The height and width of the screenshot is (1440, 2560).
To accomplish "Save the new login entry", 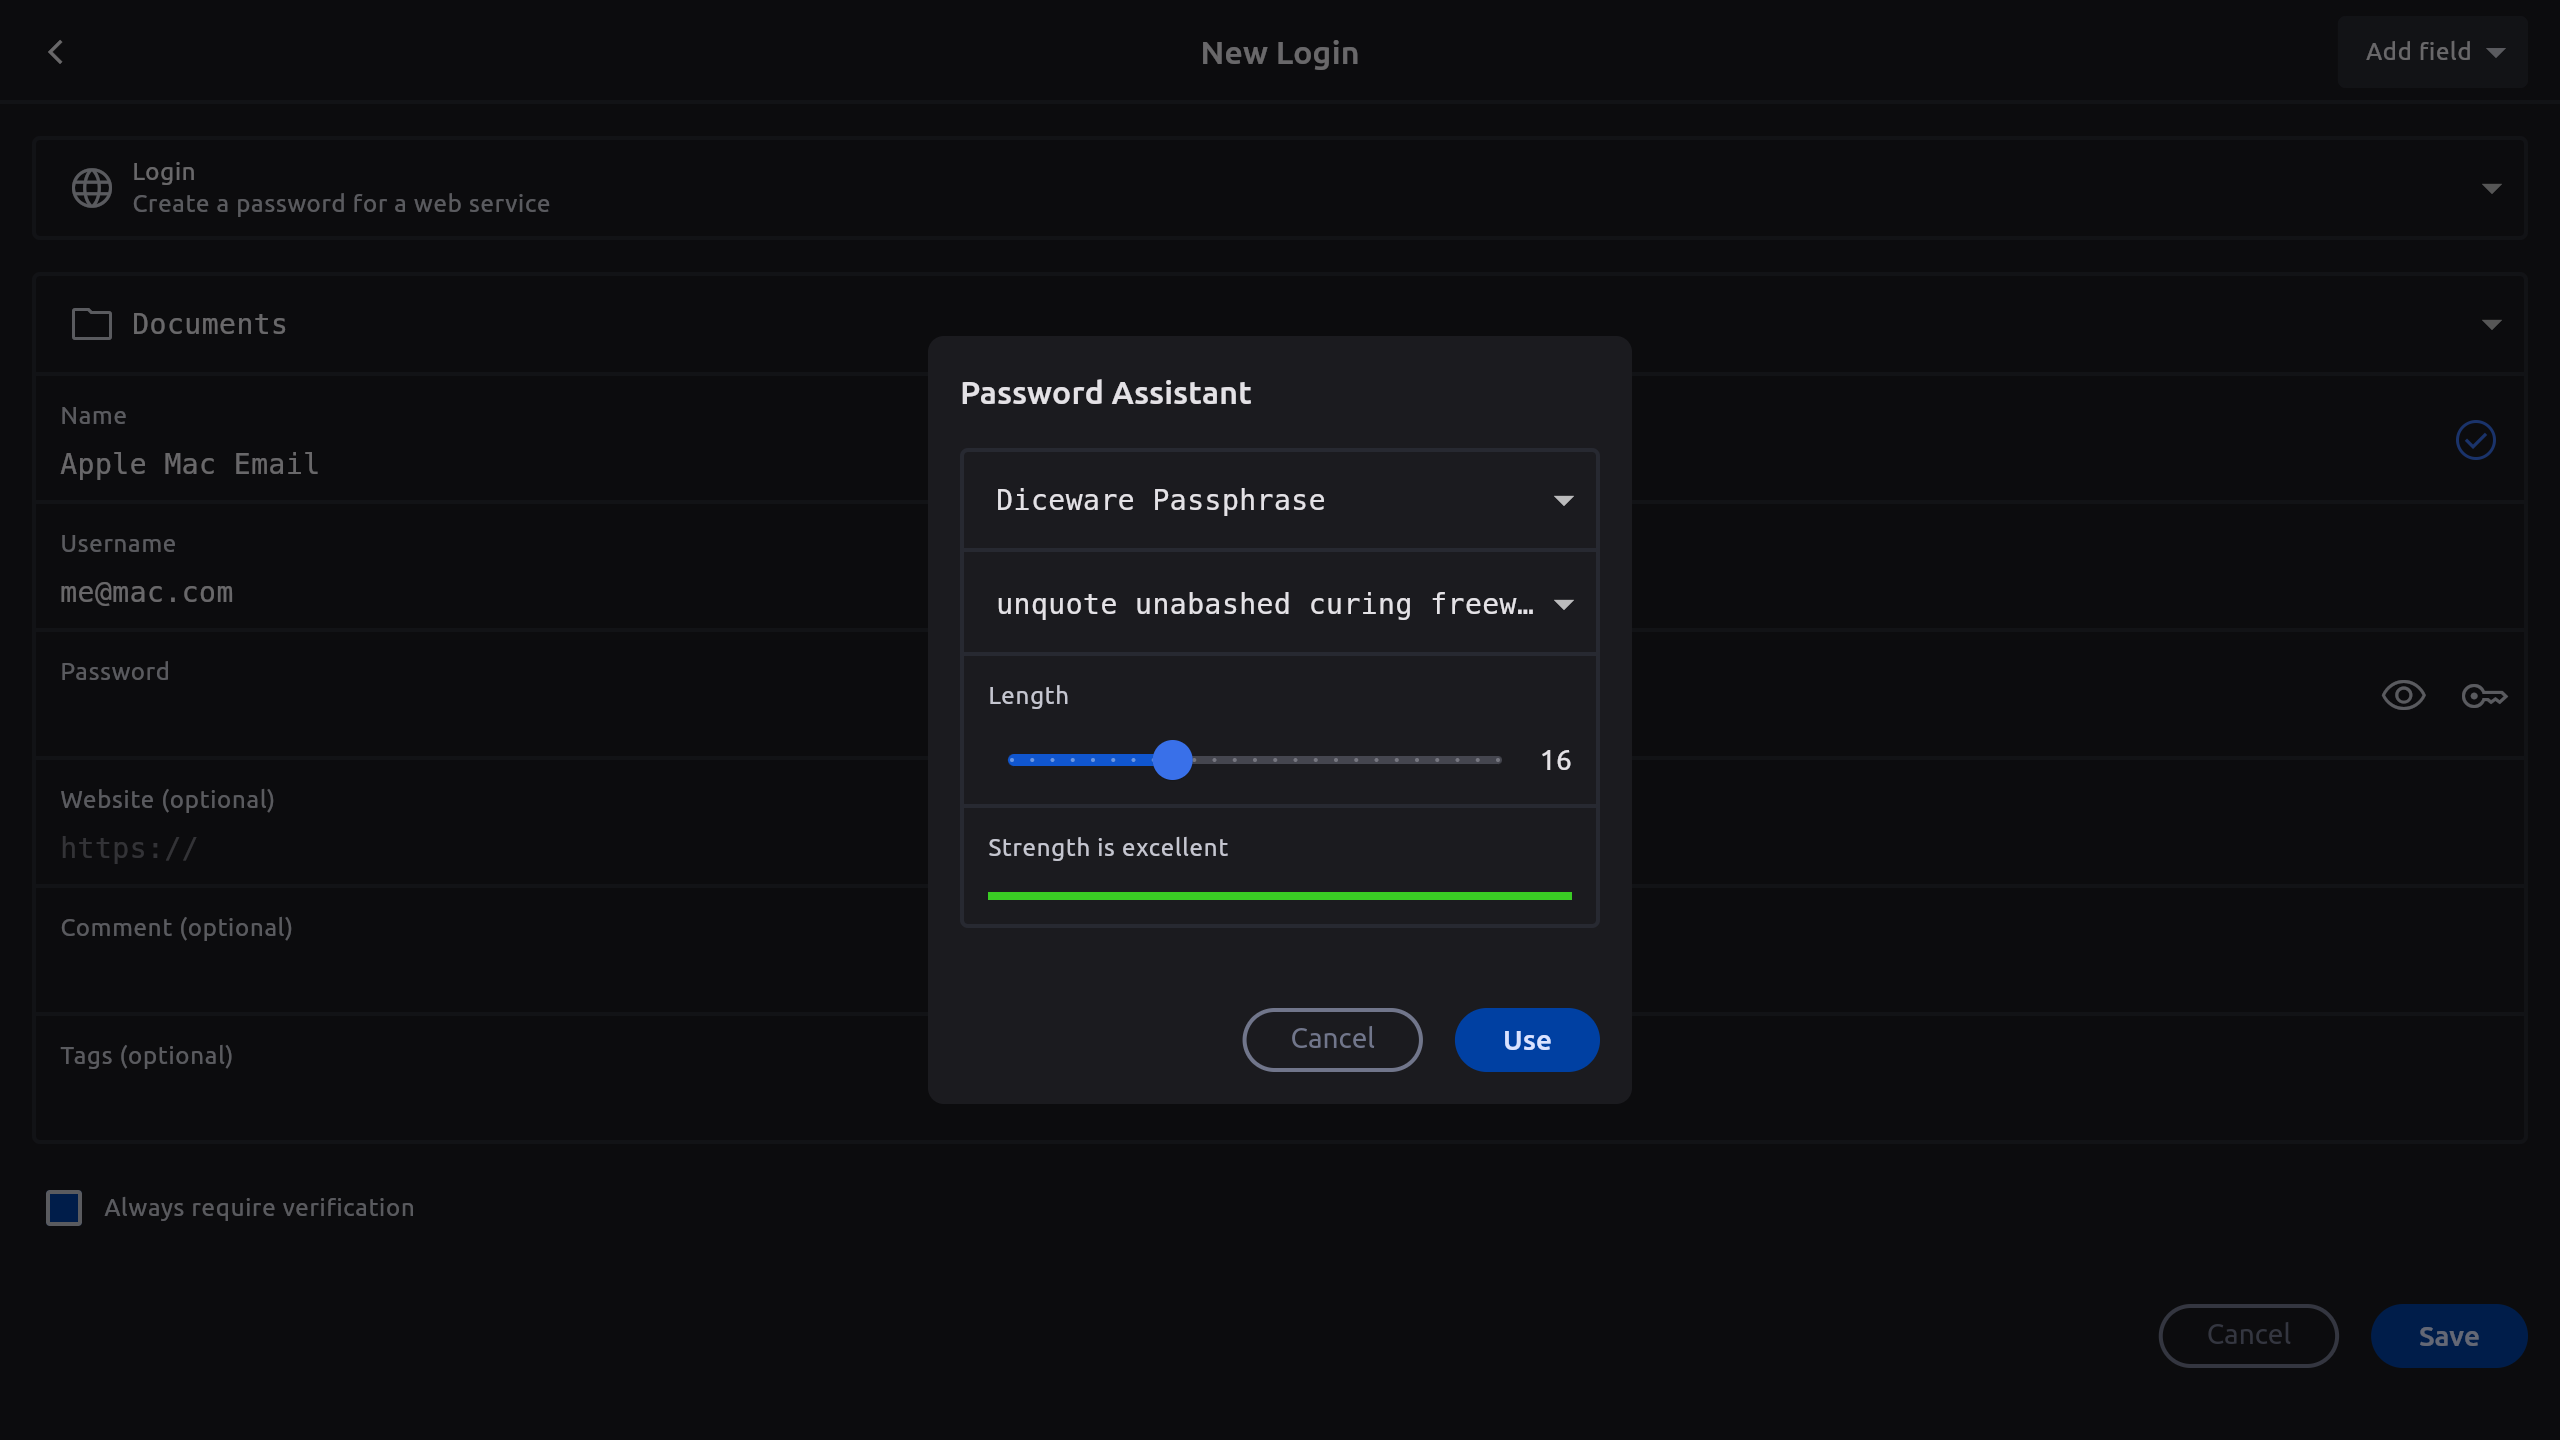I will click(x=2448, y=1336).
